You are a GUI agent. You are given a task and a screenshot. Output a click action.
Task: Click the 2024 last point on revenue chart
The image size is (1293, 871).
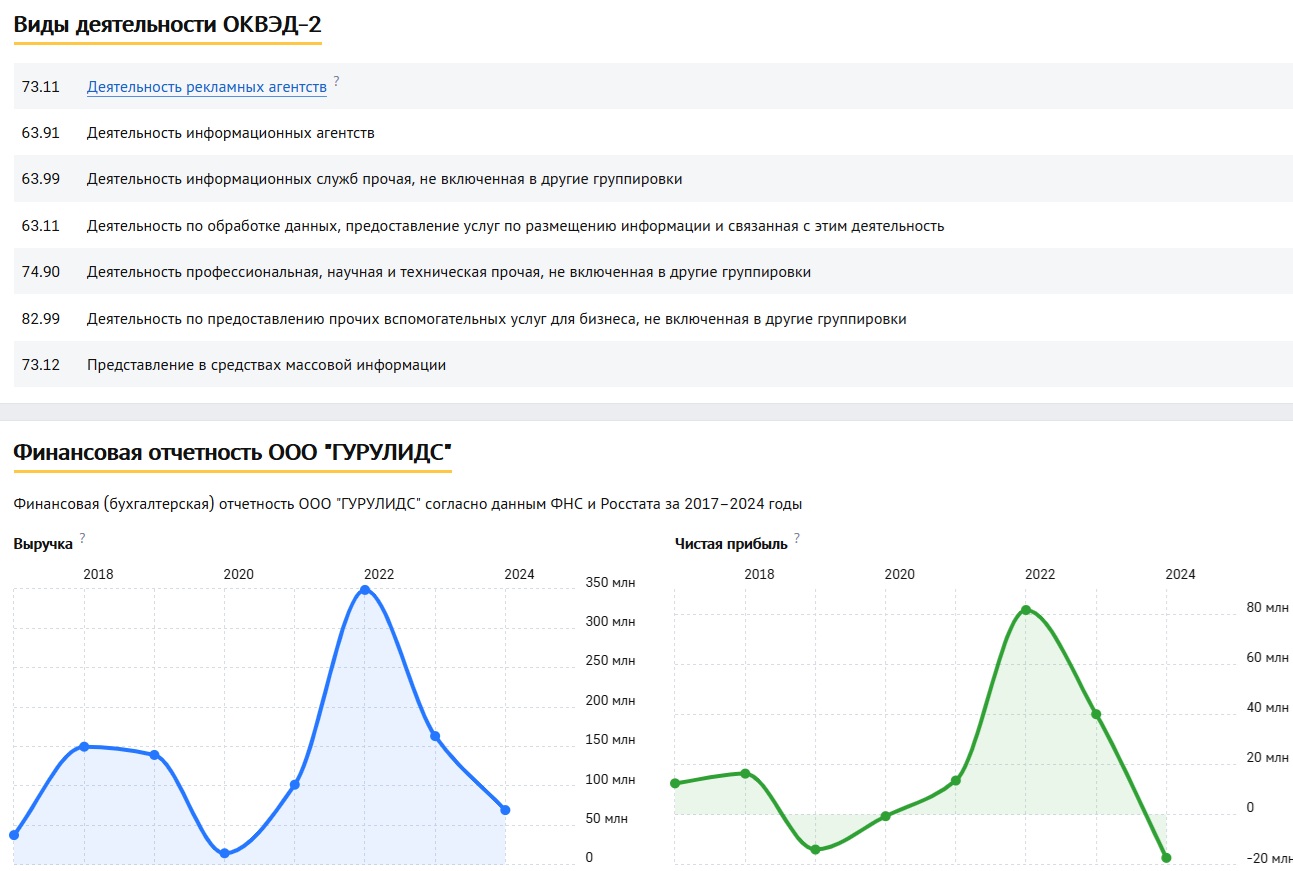click(505, 810)
